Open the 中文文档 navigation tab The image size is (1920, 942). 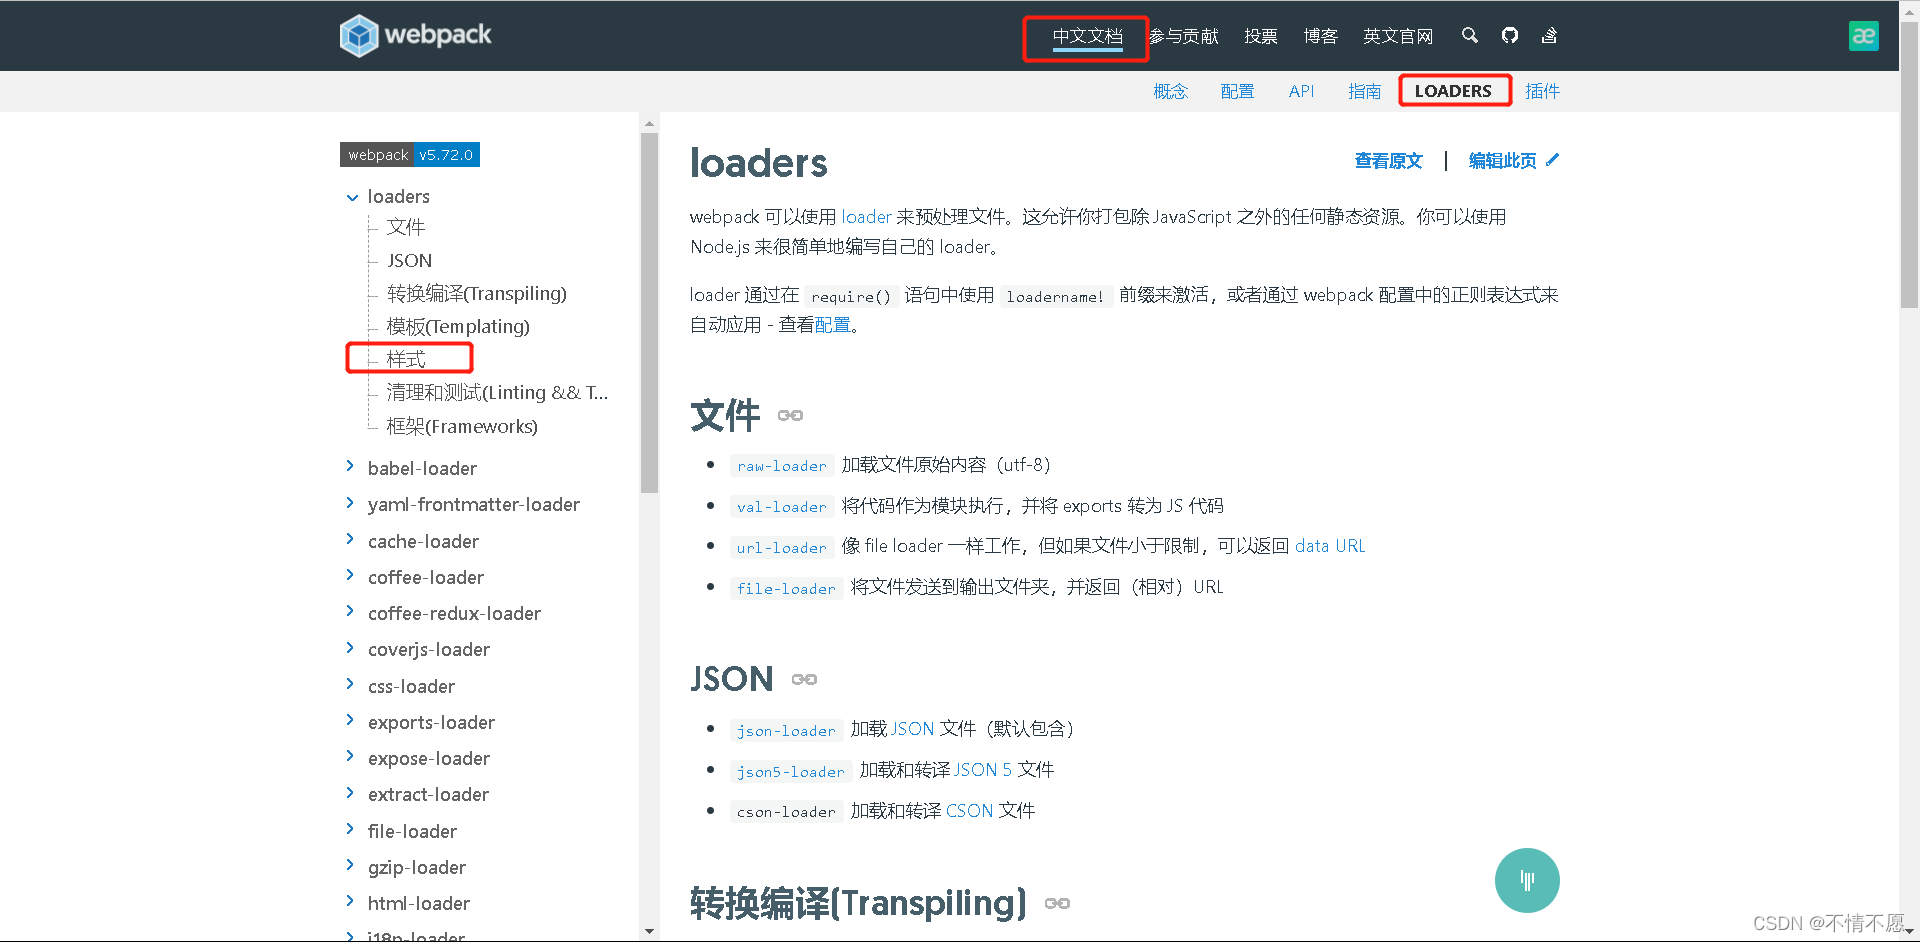(x=1087, y=36)
